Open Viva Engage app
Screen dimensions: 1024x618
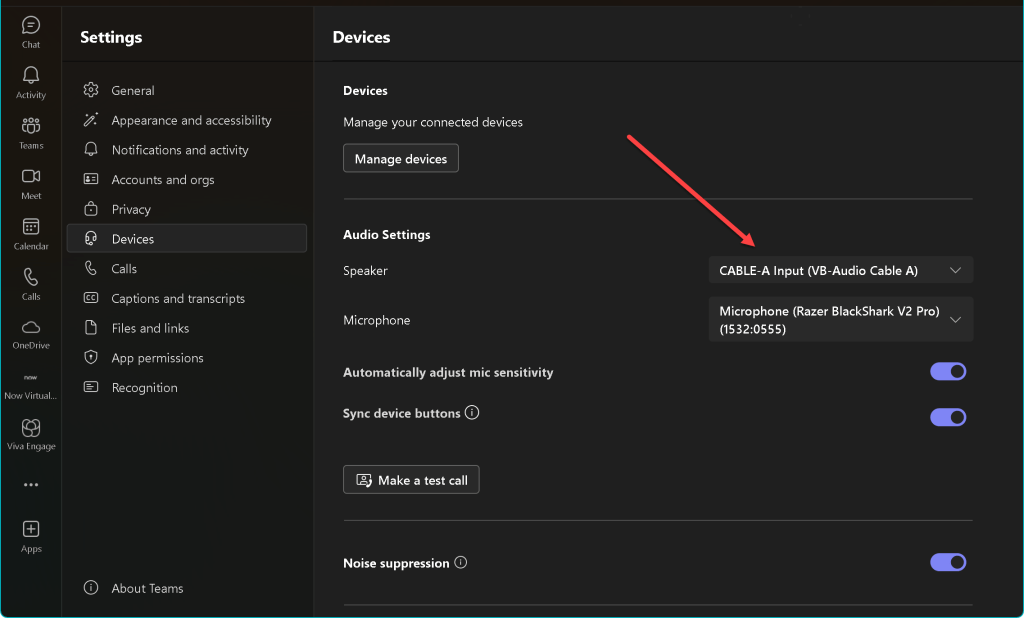tap(31, 434)
